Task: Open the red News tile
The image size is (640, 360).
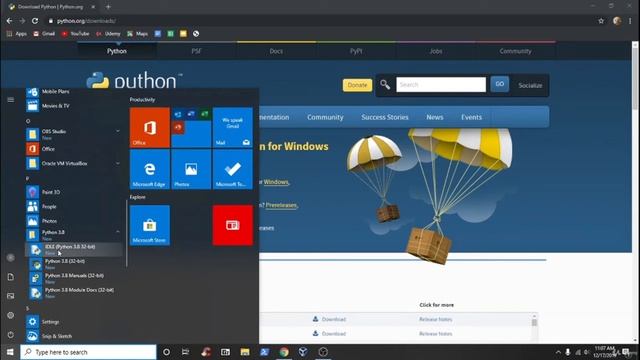Action: 233,225
